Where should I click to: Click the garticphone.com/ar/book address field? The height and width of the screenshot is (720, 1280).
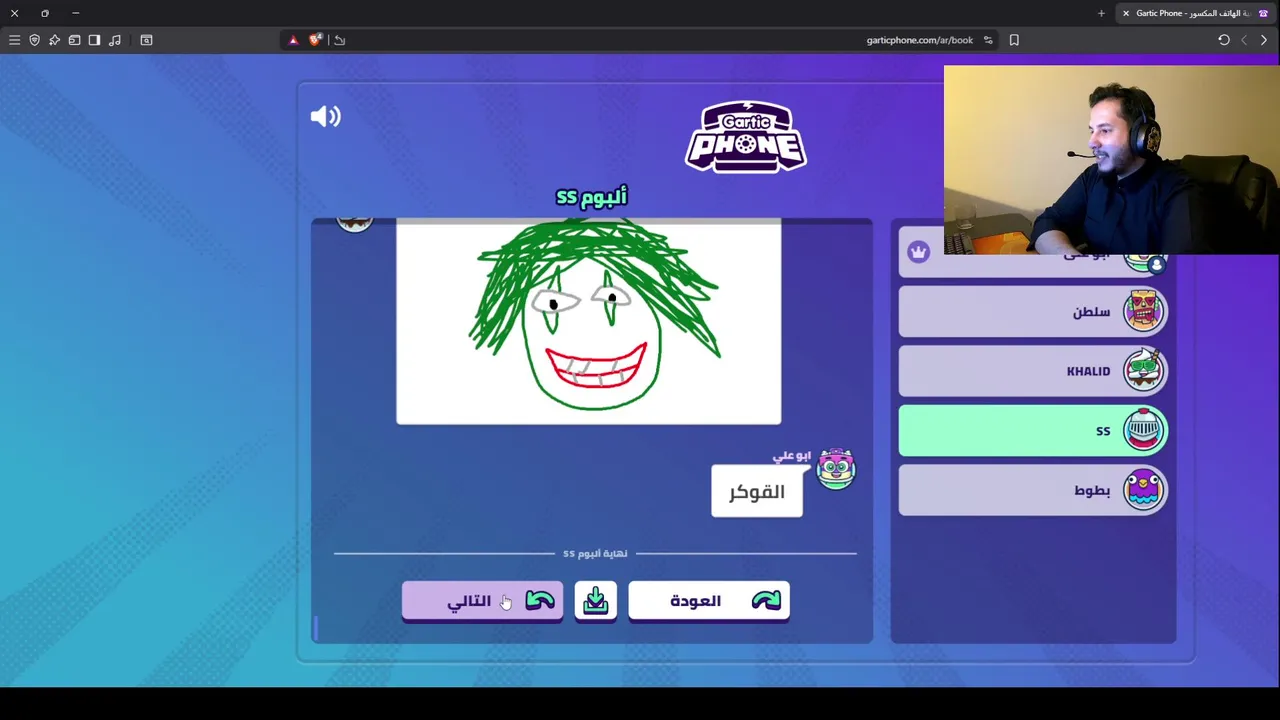(x=920, y=40)
